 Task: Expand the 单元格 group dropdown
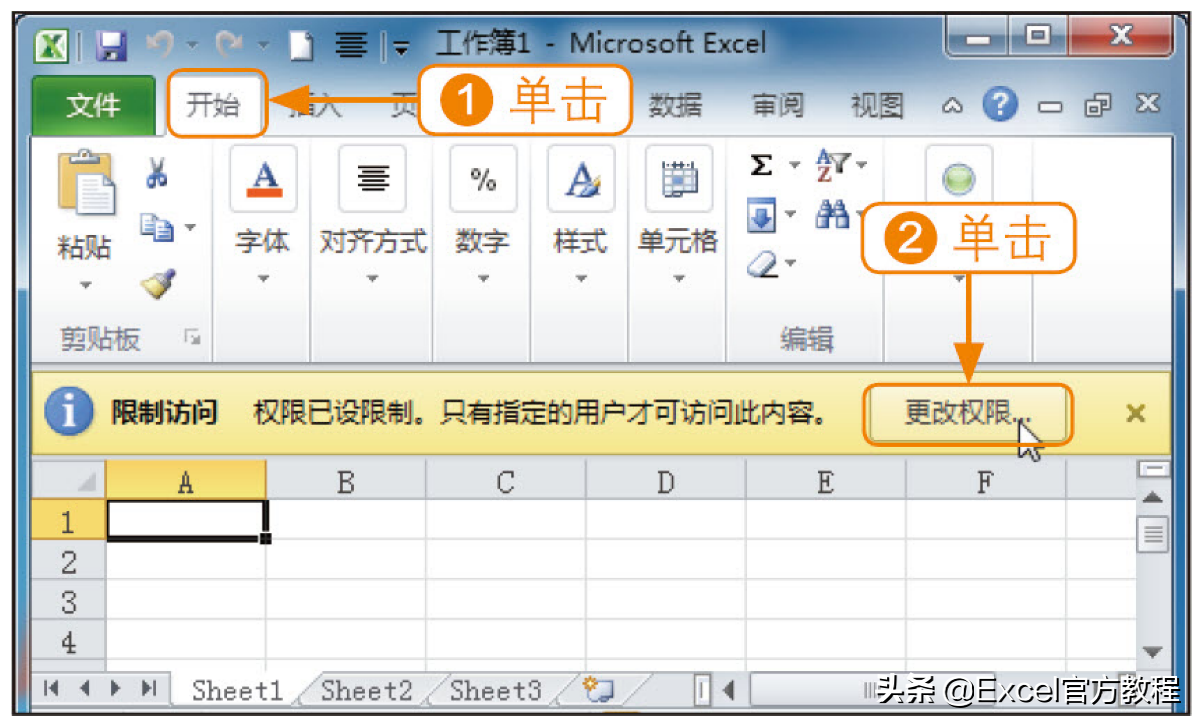678,279
